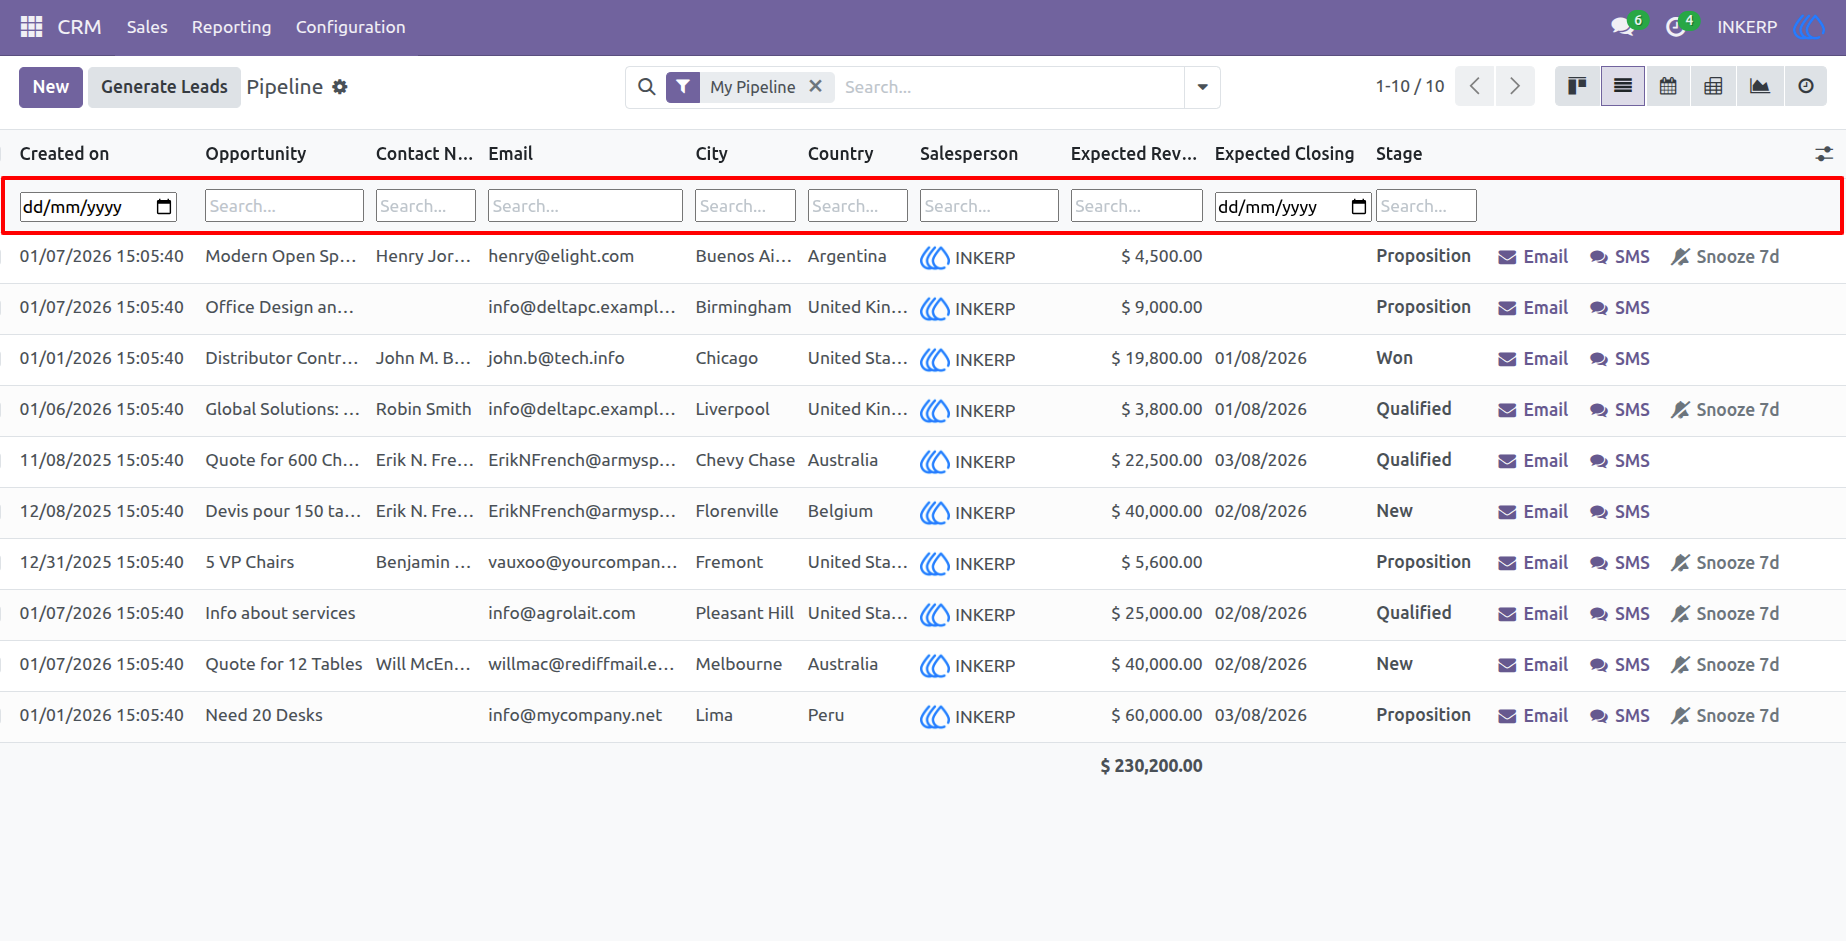Click the Opportunity search filter field
The width and height of the screenshot is (1846, 941).
[x=284, y=206]
